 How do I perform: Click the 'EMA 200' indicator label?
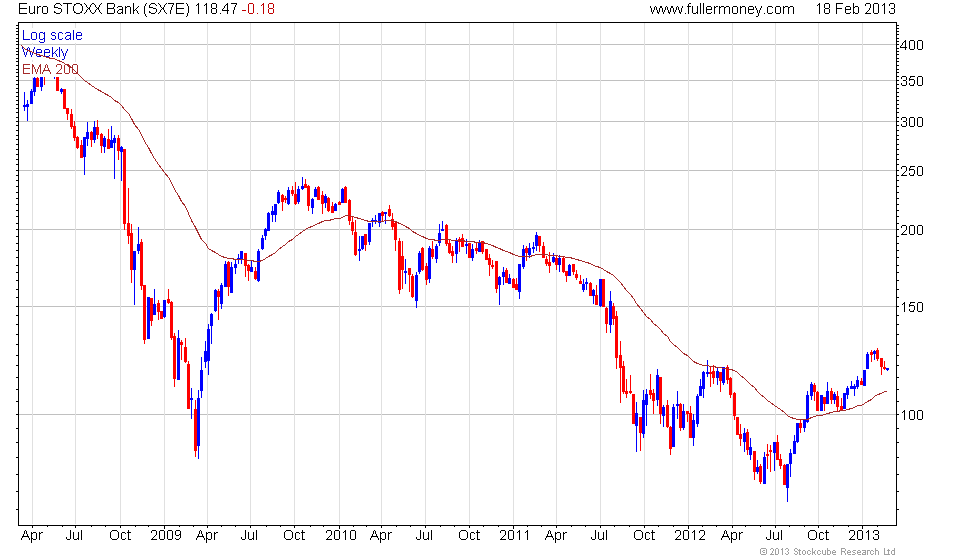[x=50, y=69]
